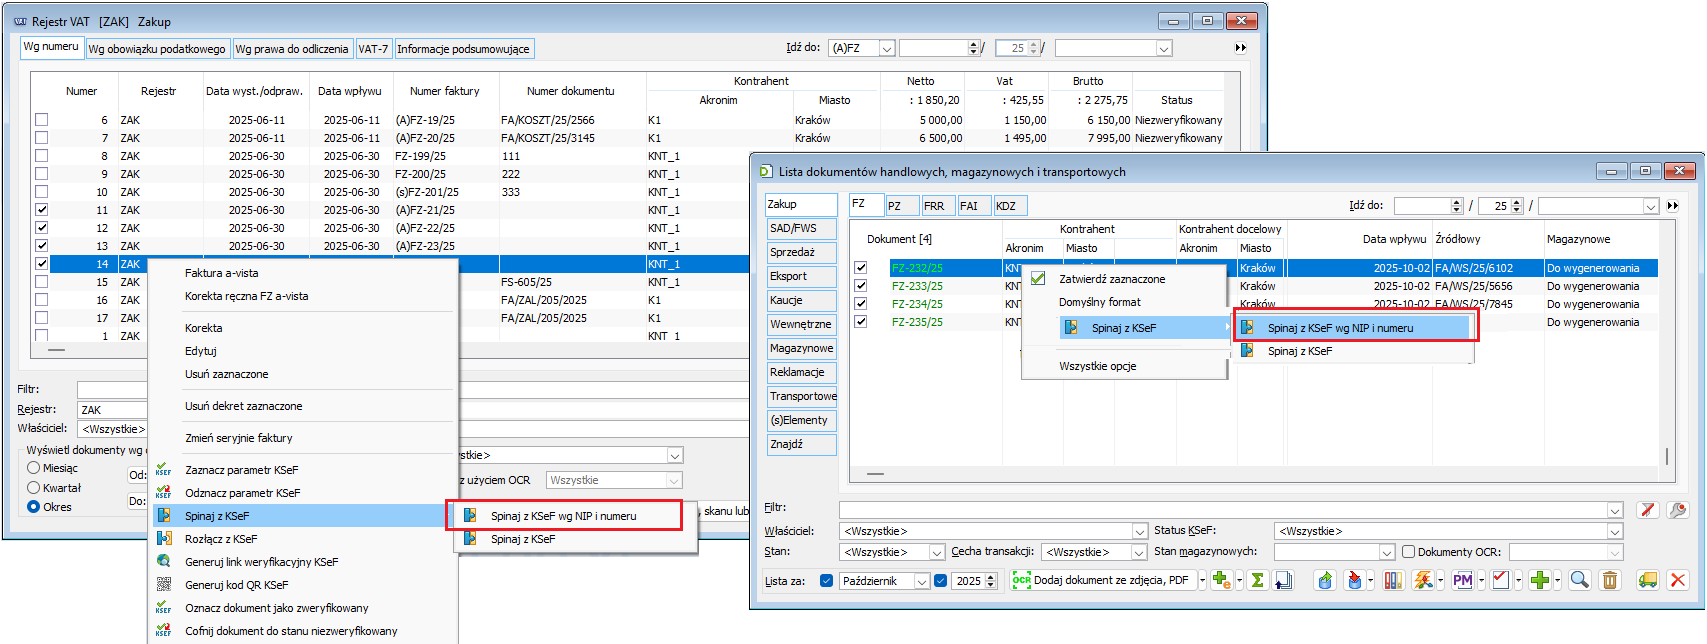Switch to the VAT-7 tab
The width and height of the screenshot is (1707, 644).
point(373,49)
